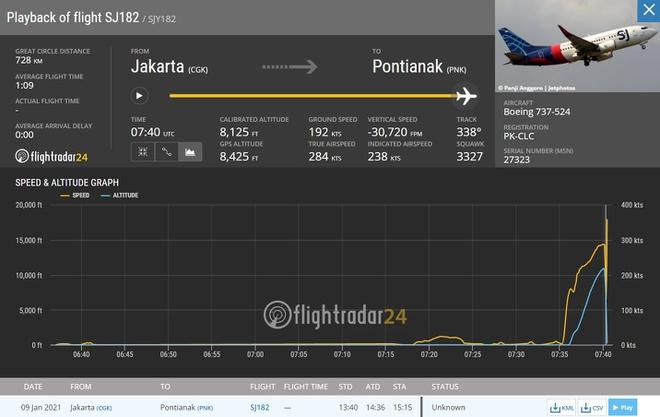This screenshot has width=660, height=417.
Task: Click the STATUS column header
Action: pyautogui.click(x=445, y=386)
